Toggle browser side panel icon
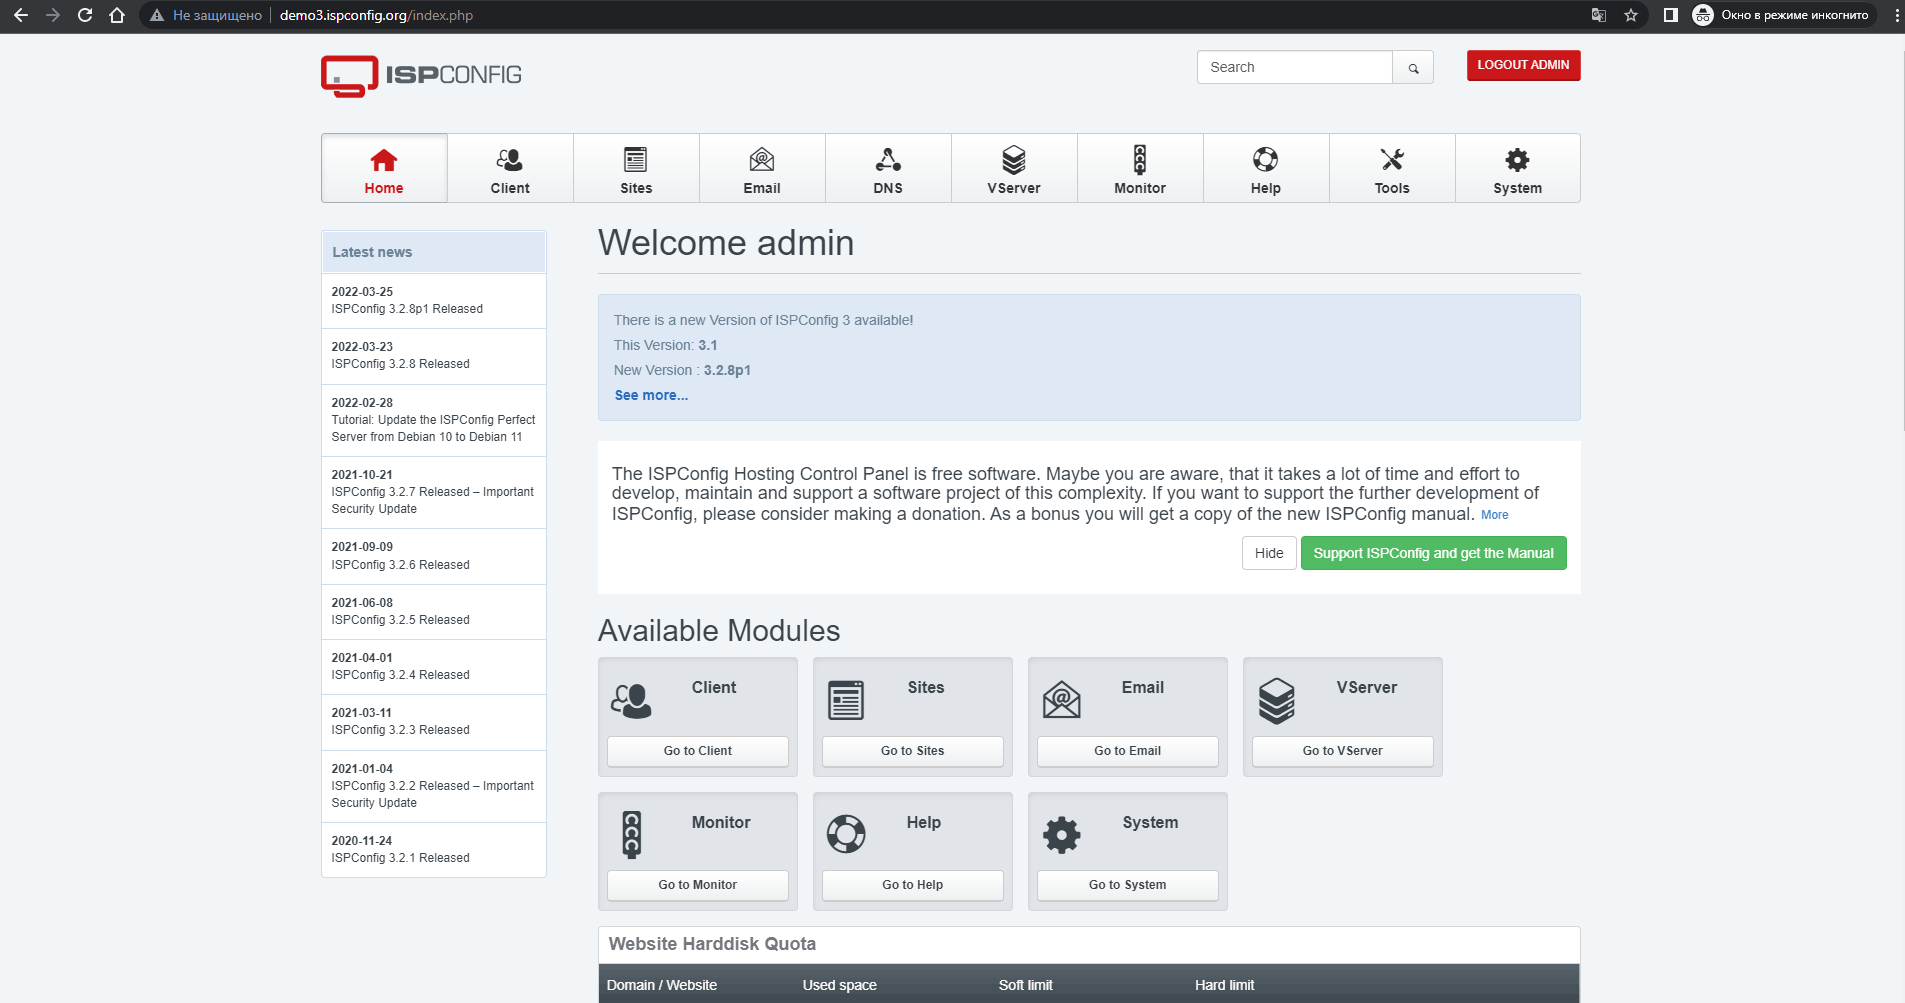1905x1003 pixels. coord(1670,15)
